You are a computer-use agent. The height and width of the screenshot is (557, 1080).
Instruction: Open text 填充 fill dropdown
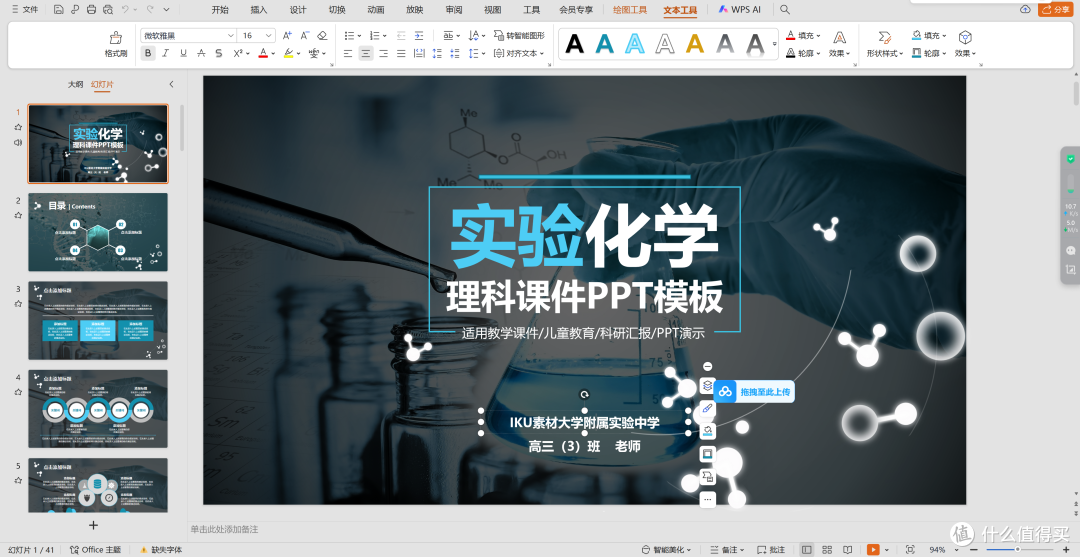(x=803, y=35)
